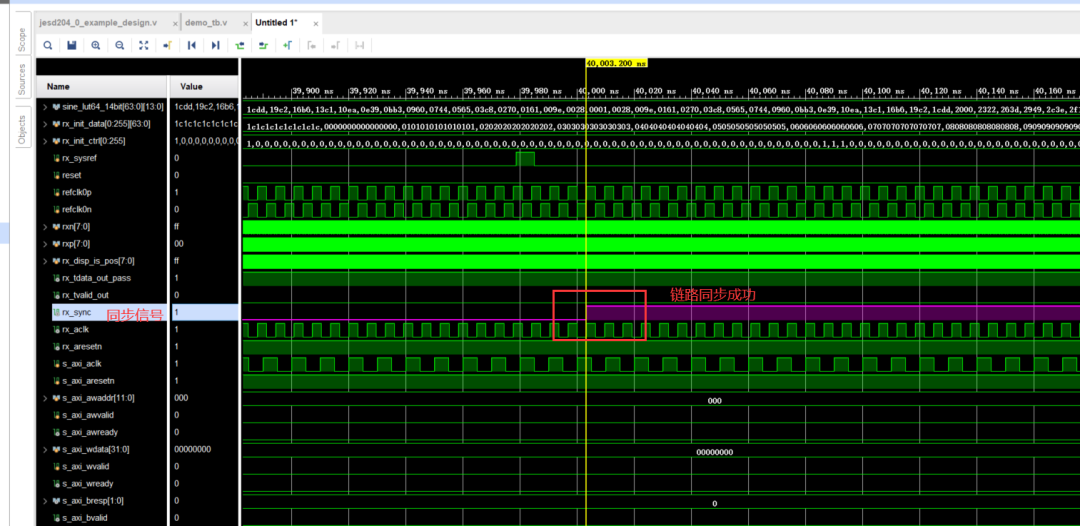Click signal icon beside rx_aclk
1080x526 pixels.
click(56, 329)
